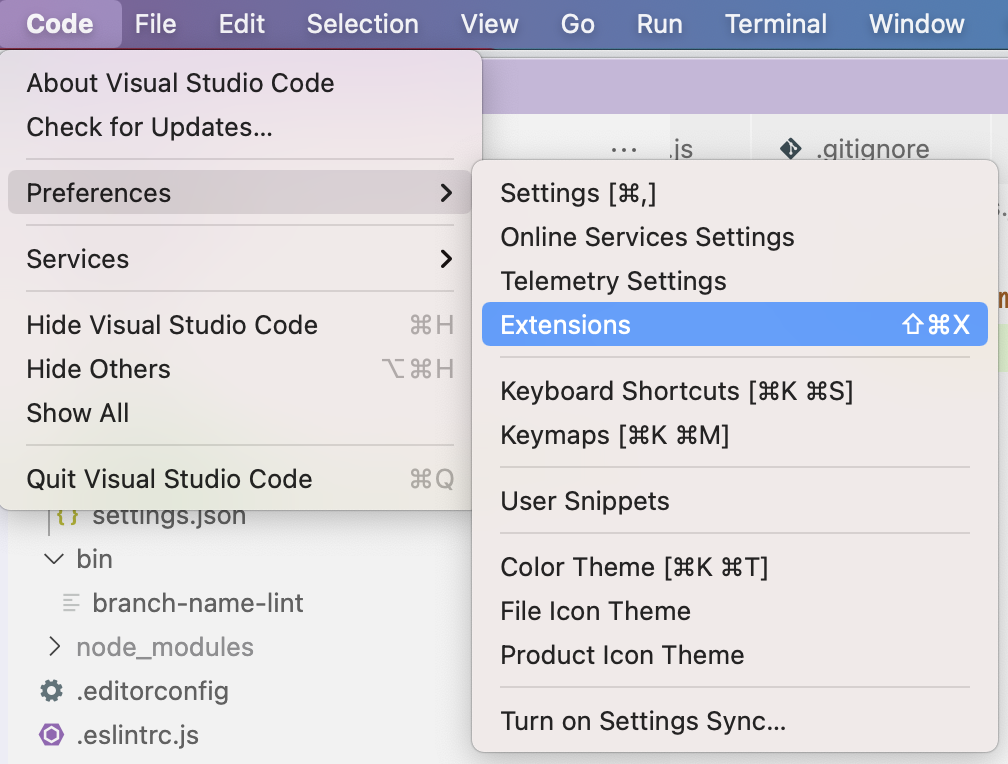
Task: Expand the Services submenu
Action: (x=240, y=259)
